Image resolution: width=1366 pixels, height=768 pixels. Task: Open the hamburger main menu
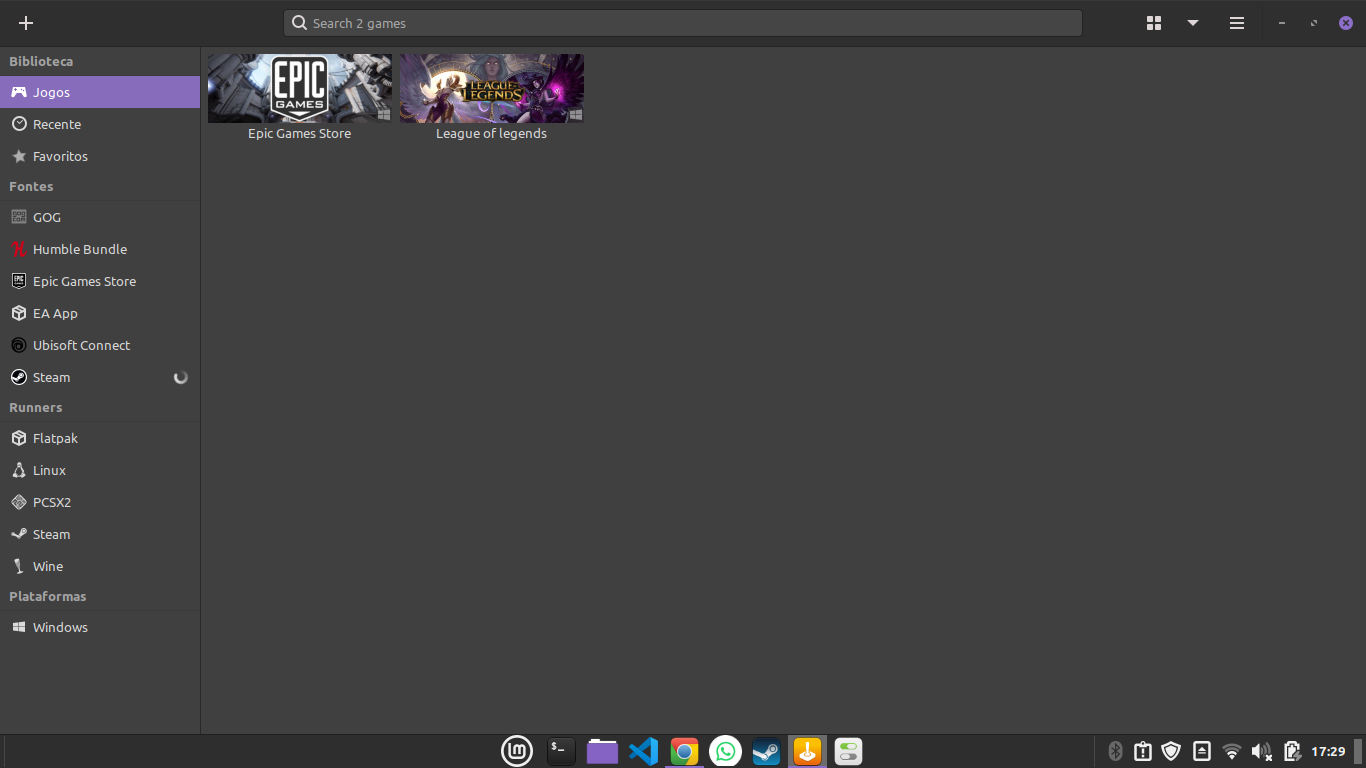pos(1236,23)
